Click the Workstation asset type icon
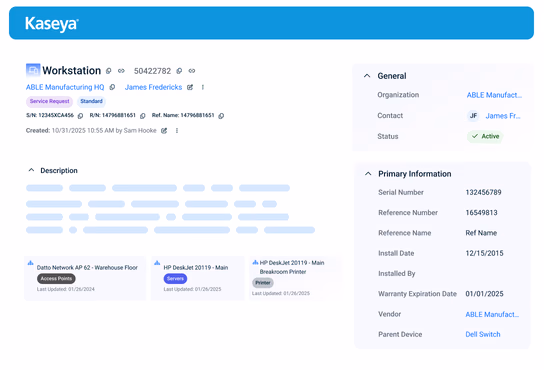 click(33, 70)
